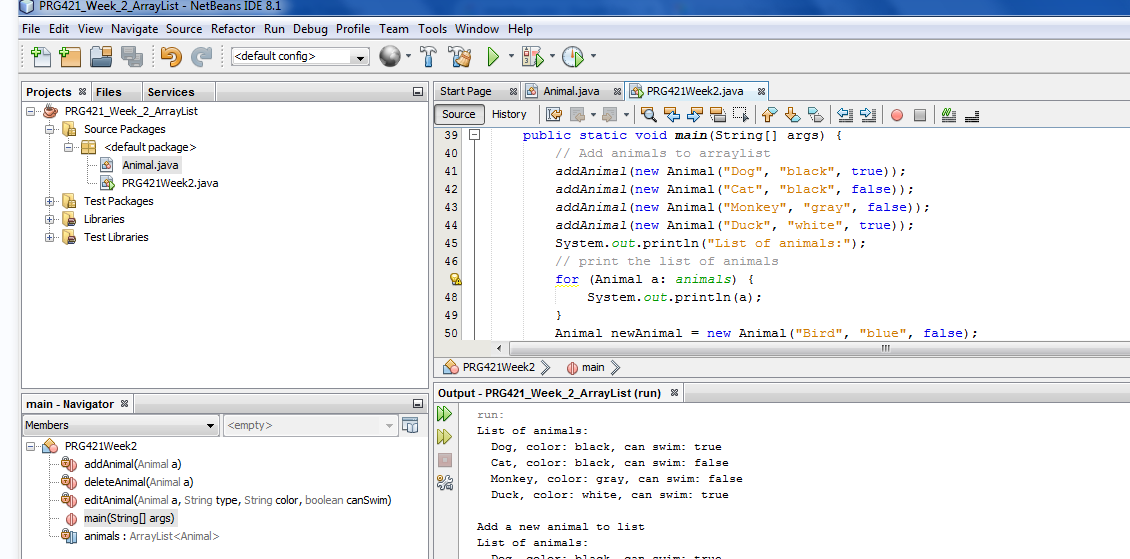Open the Tools menu
Image resolution: width=1130 pixels, height=559 pixels.
click(x=432, y=29)
